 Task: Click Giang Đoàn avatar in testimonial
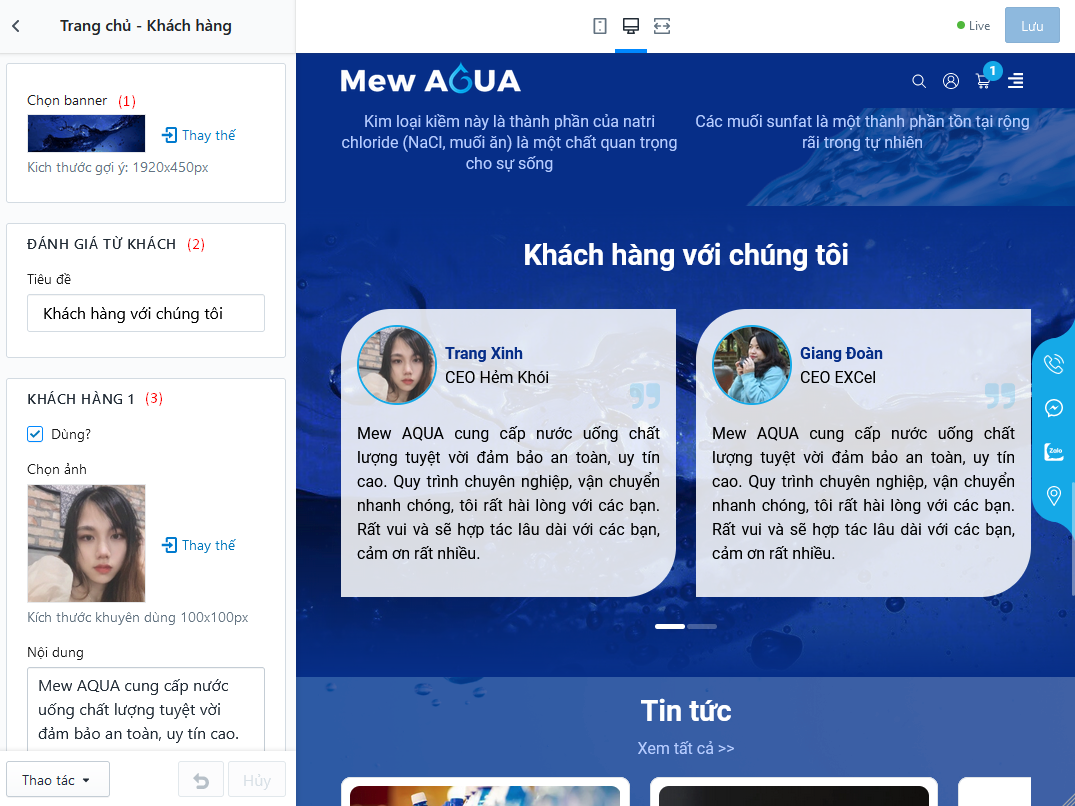point(751,365)
